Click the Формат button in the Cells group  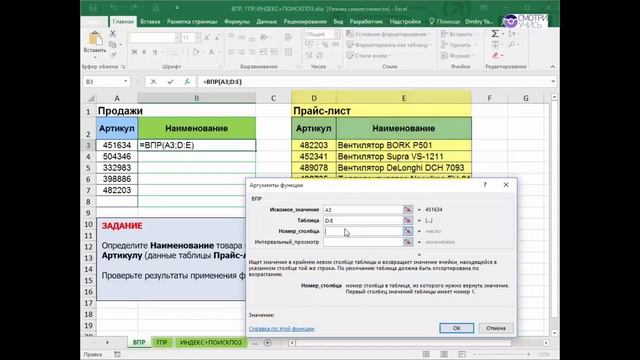(457, 56)
